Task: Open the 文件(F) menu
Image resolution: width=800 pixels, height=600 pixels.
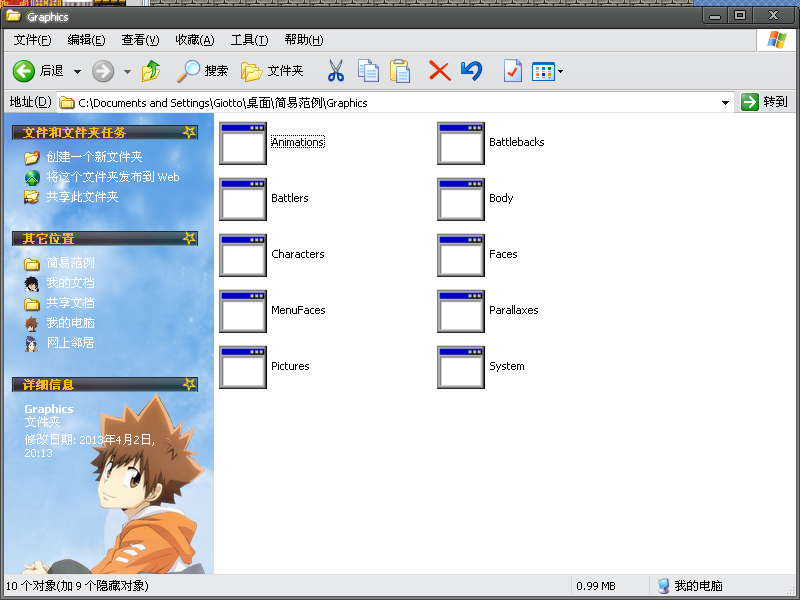Action: pyautogui.click(x=32, y=40)
